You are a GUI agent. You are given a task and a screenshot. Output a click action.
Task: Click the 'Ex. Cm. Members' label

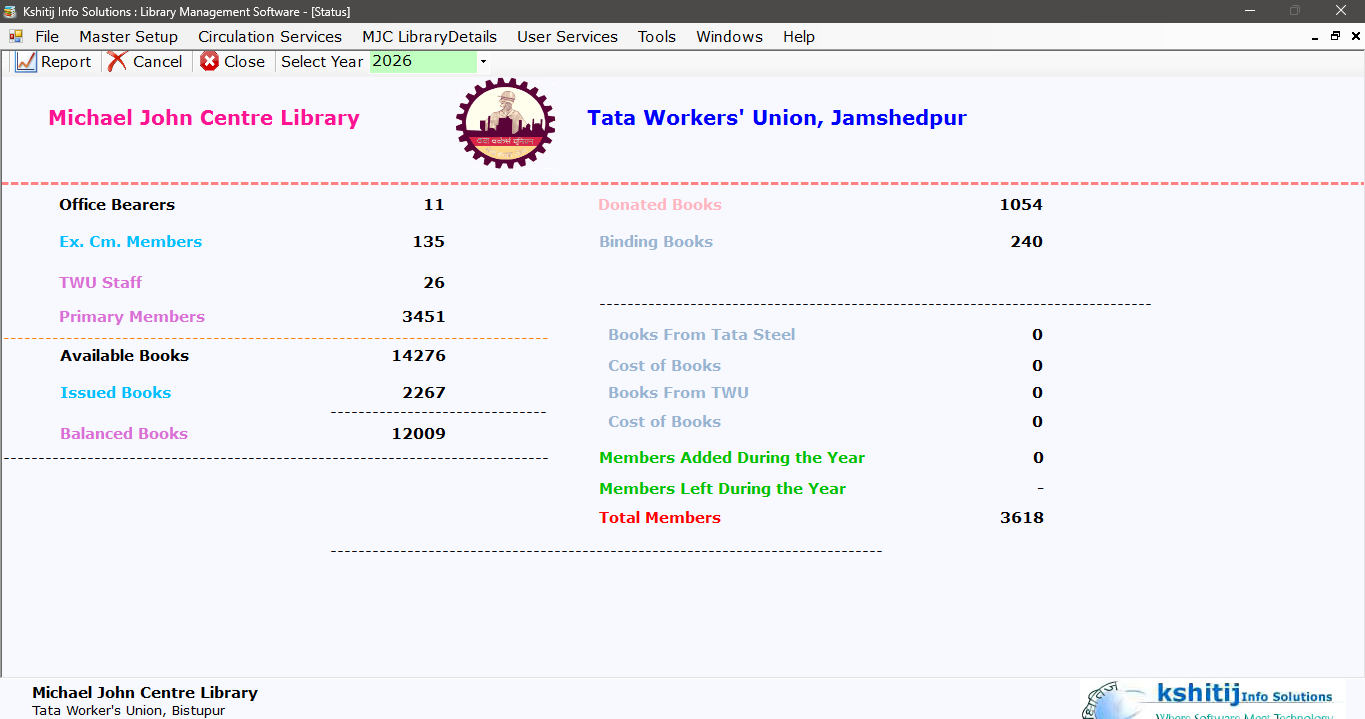pos(131,242)
